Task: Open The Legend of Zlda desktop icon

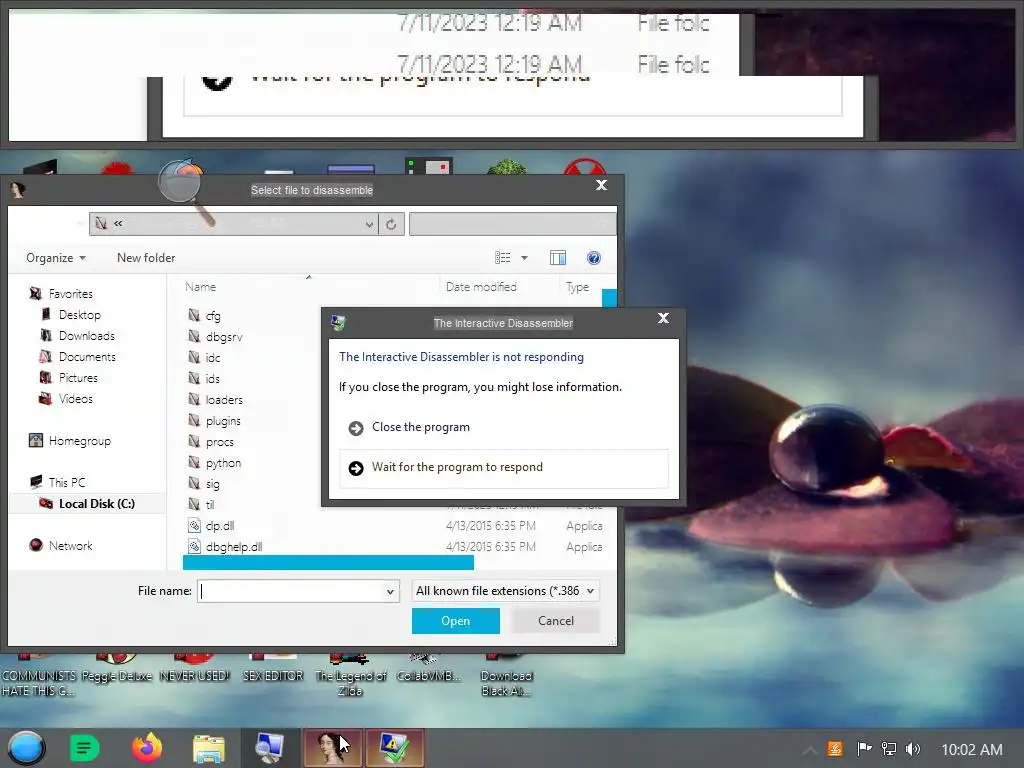Action: click(350, 676)
